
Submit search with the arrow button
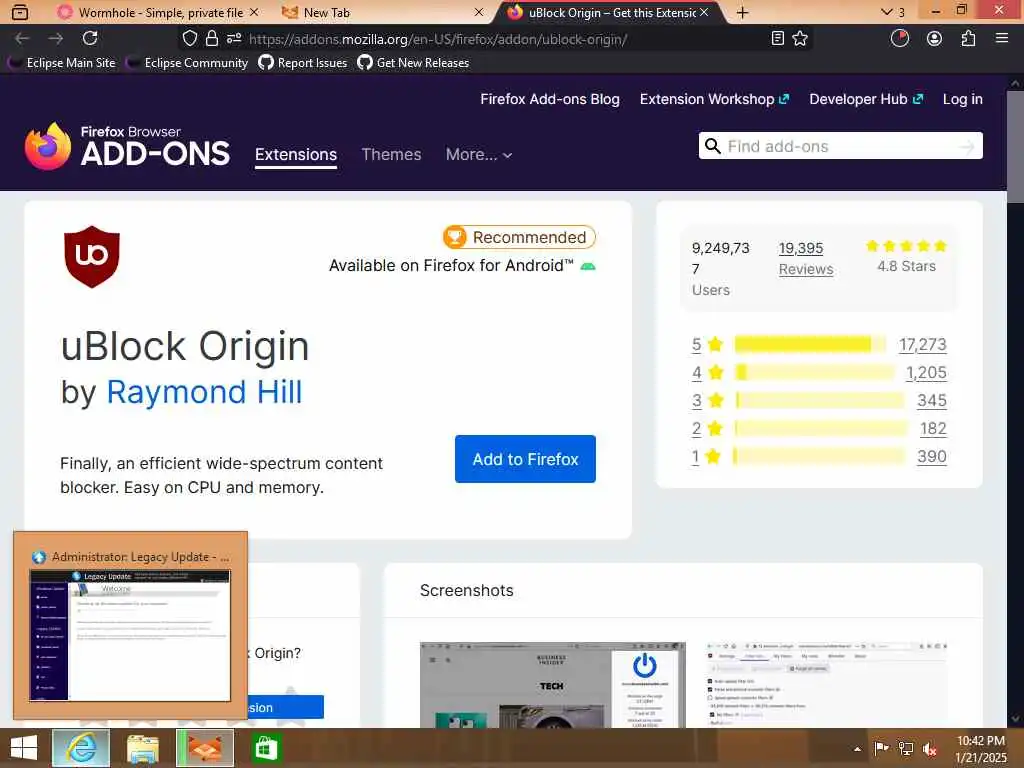(967, 146)
